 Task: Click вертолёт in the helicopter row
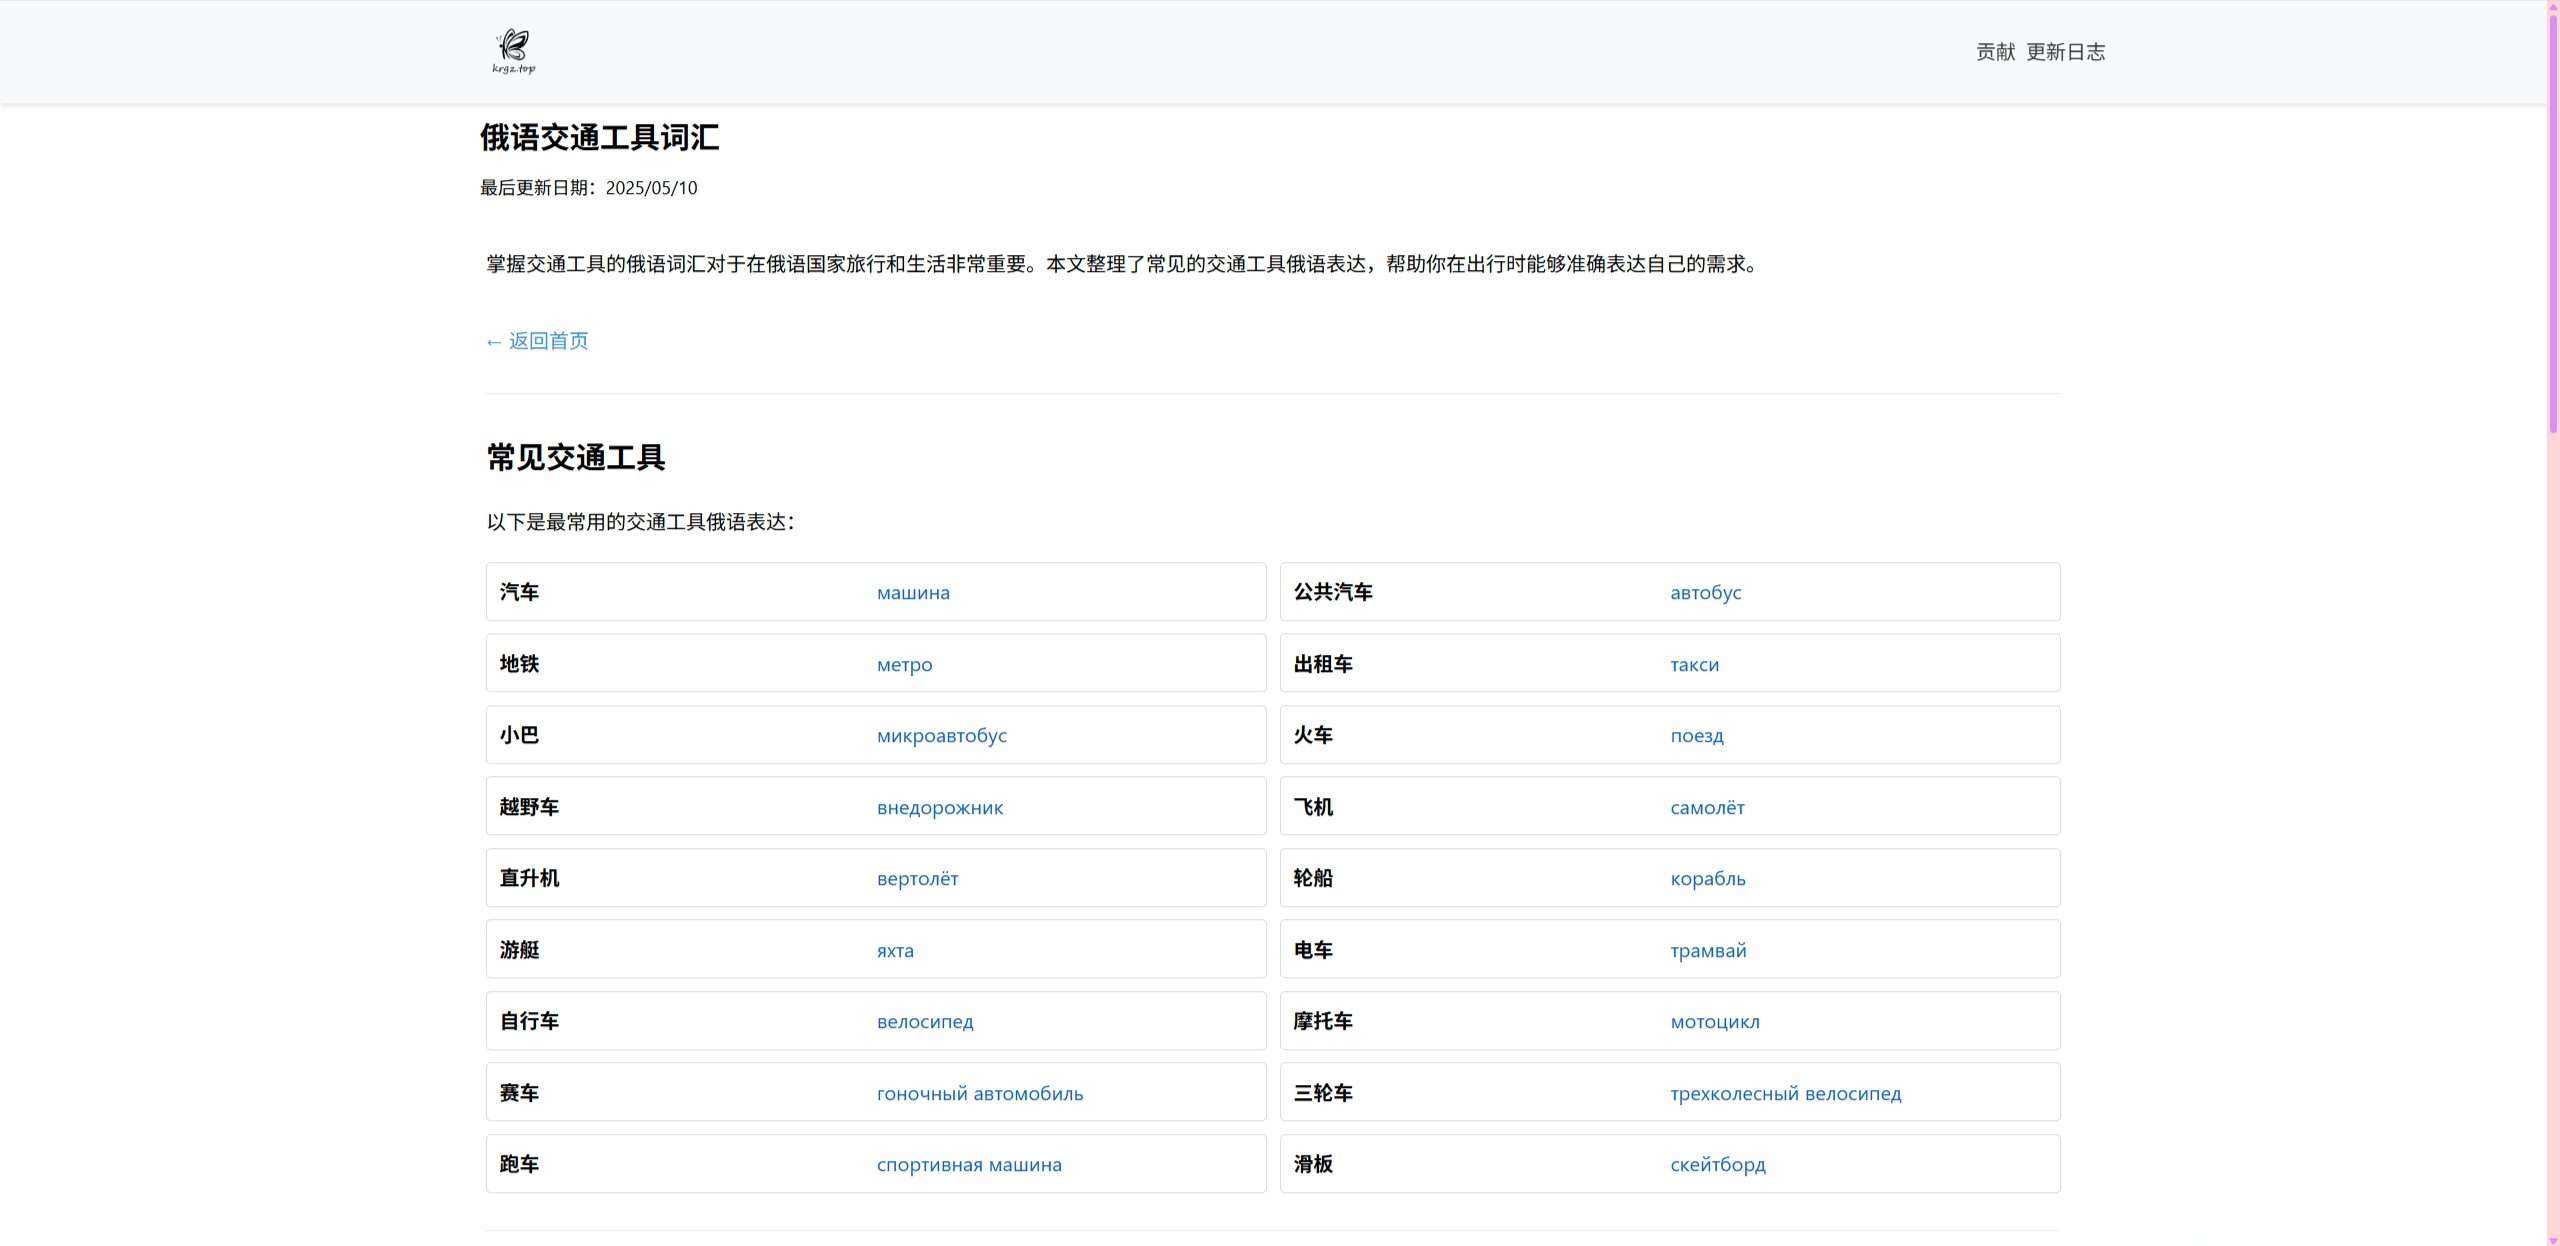click(x=917, y=879)
